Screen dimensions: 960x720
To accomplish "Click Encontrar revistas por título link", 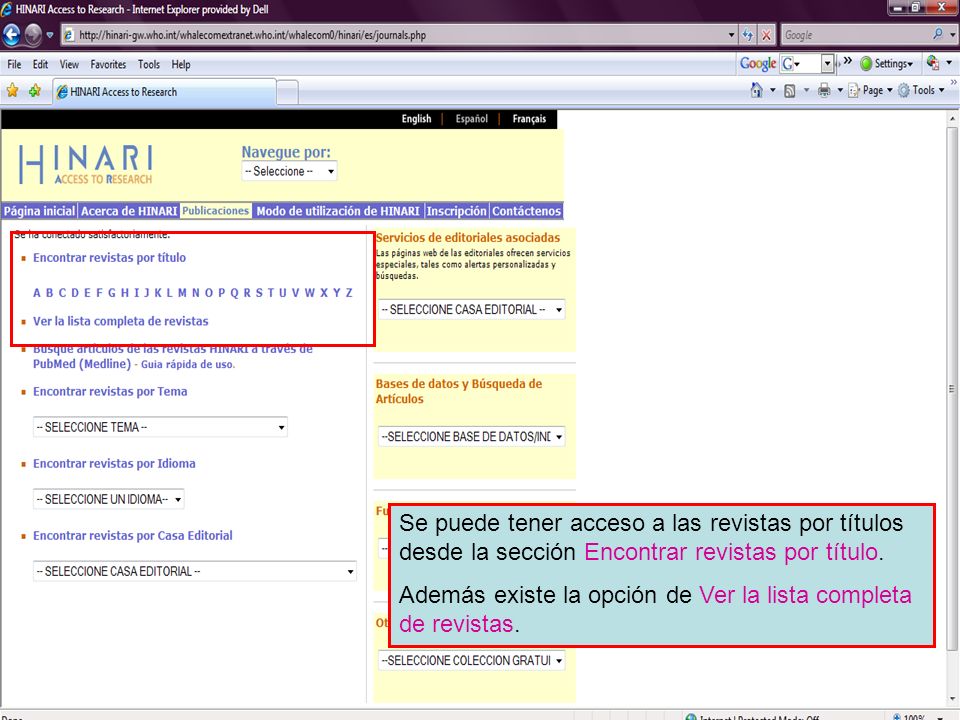I will 110,258.
